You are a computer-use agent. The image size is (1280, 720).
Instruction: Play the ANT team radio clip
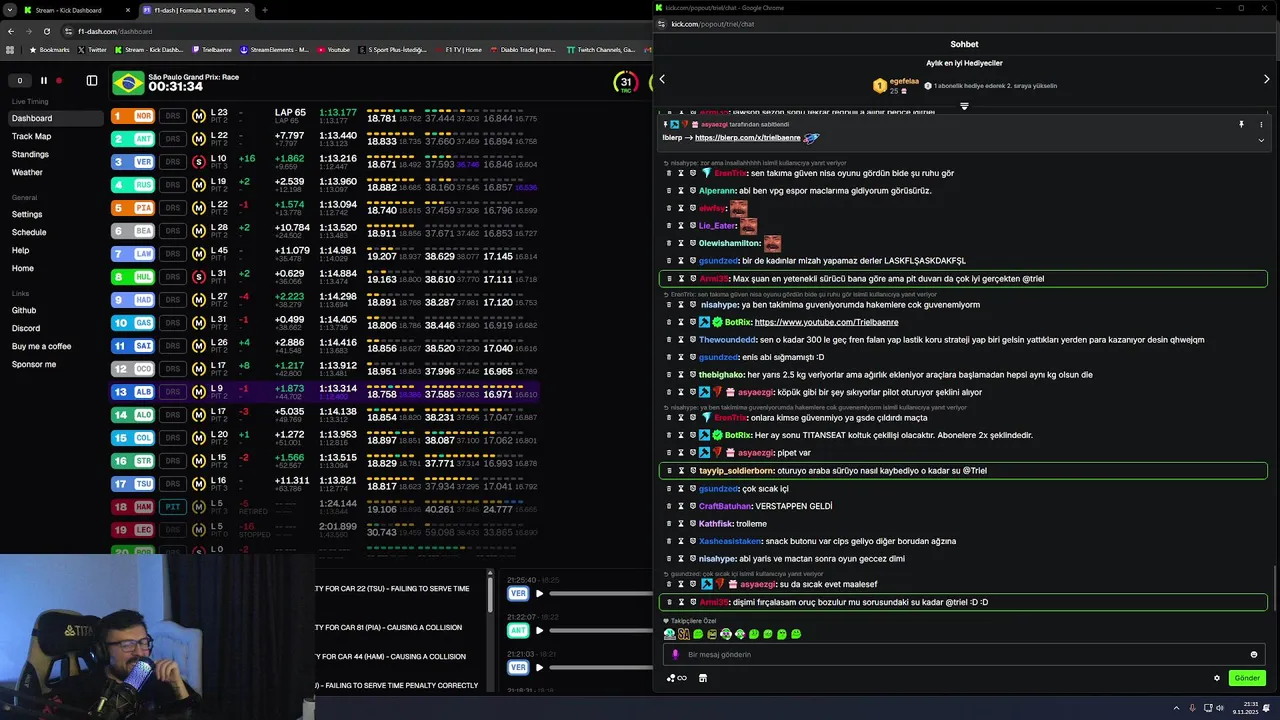pos(540,630)
